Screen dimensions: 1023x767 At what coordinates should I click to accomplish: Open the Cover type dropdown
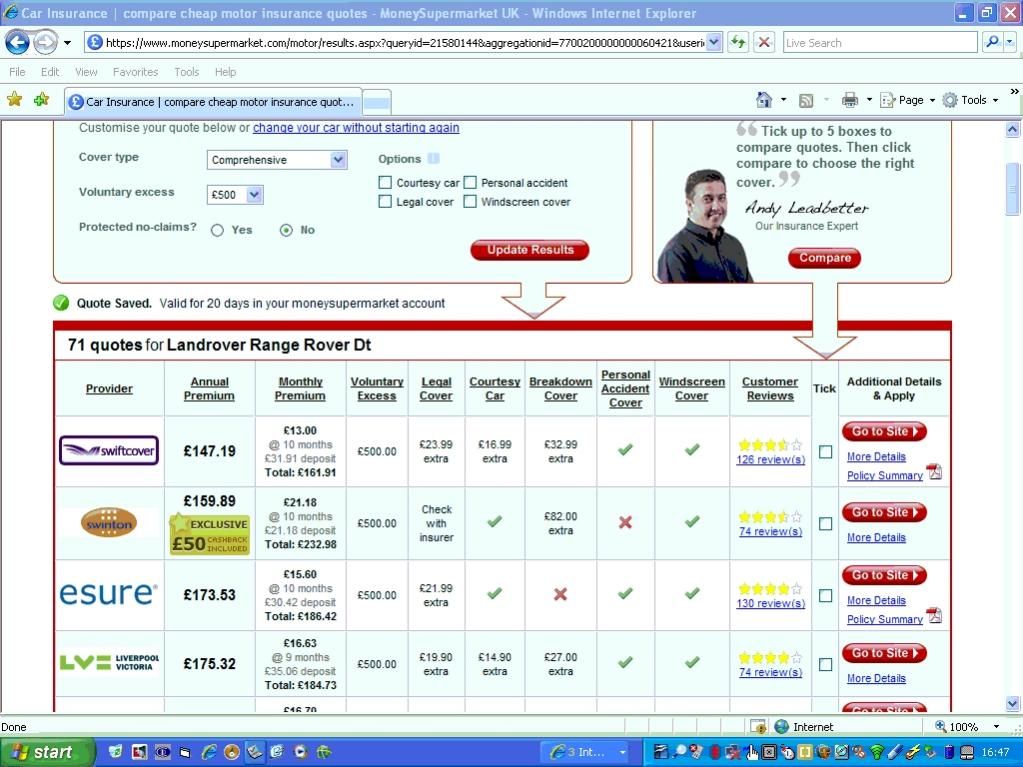click(338, 160)
